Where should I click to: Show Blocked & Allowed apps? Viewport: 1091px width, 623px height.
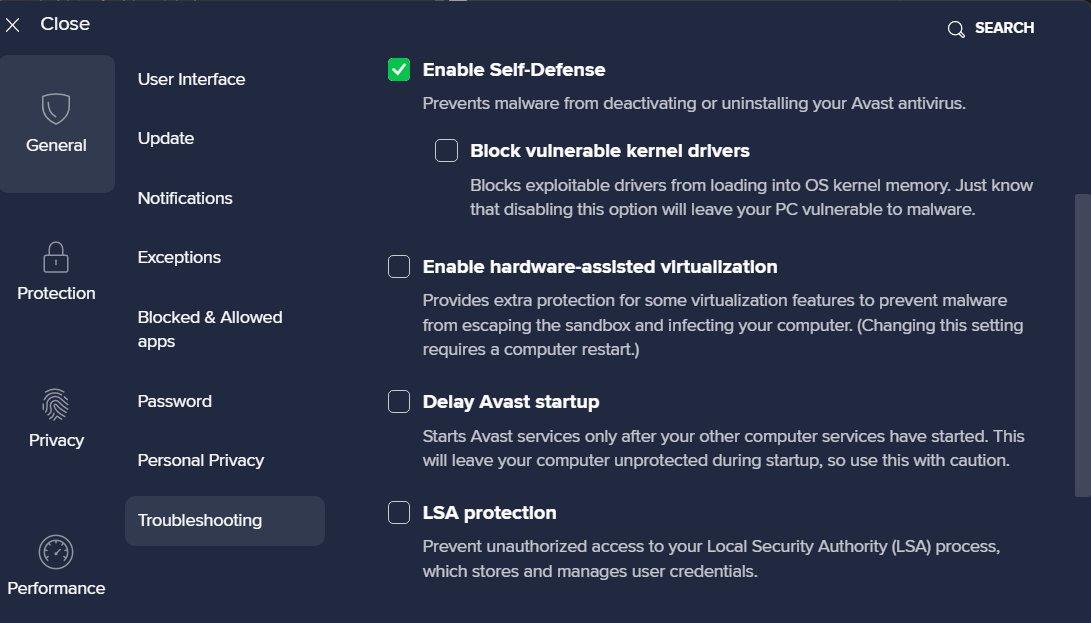210,329
